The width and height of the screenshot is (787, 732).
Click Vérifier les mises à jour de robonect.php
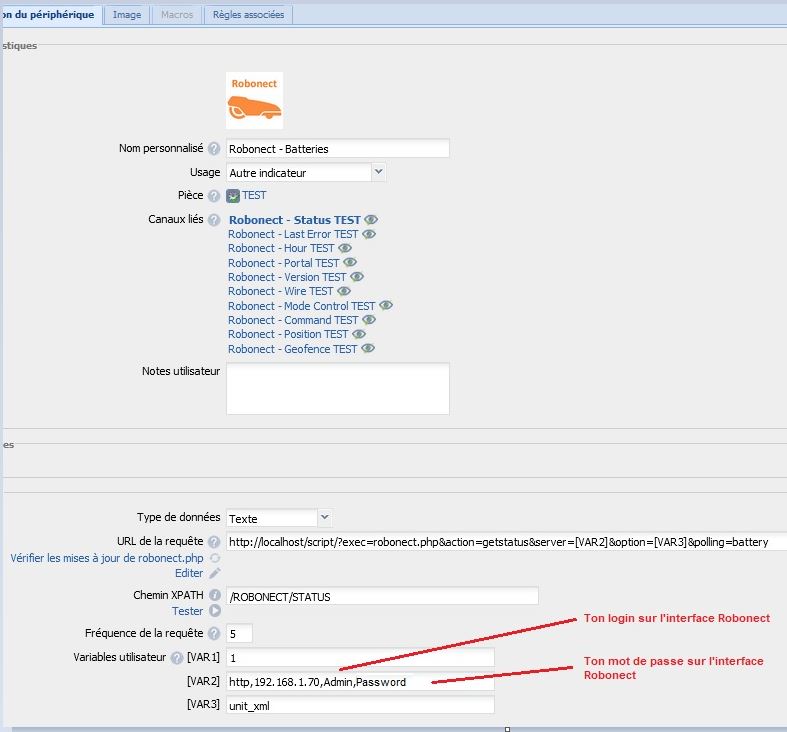click(107, 558)
